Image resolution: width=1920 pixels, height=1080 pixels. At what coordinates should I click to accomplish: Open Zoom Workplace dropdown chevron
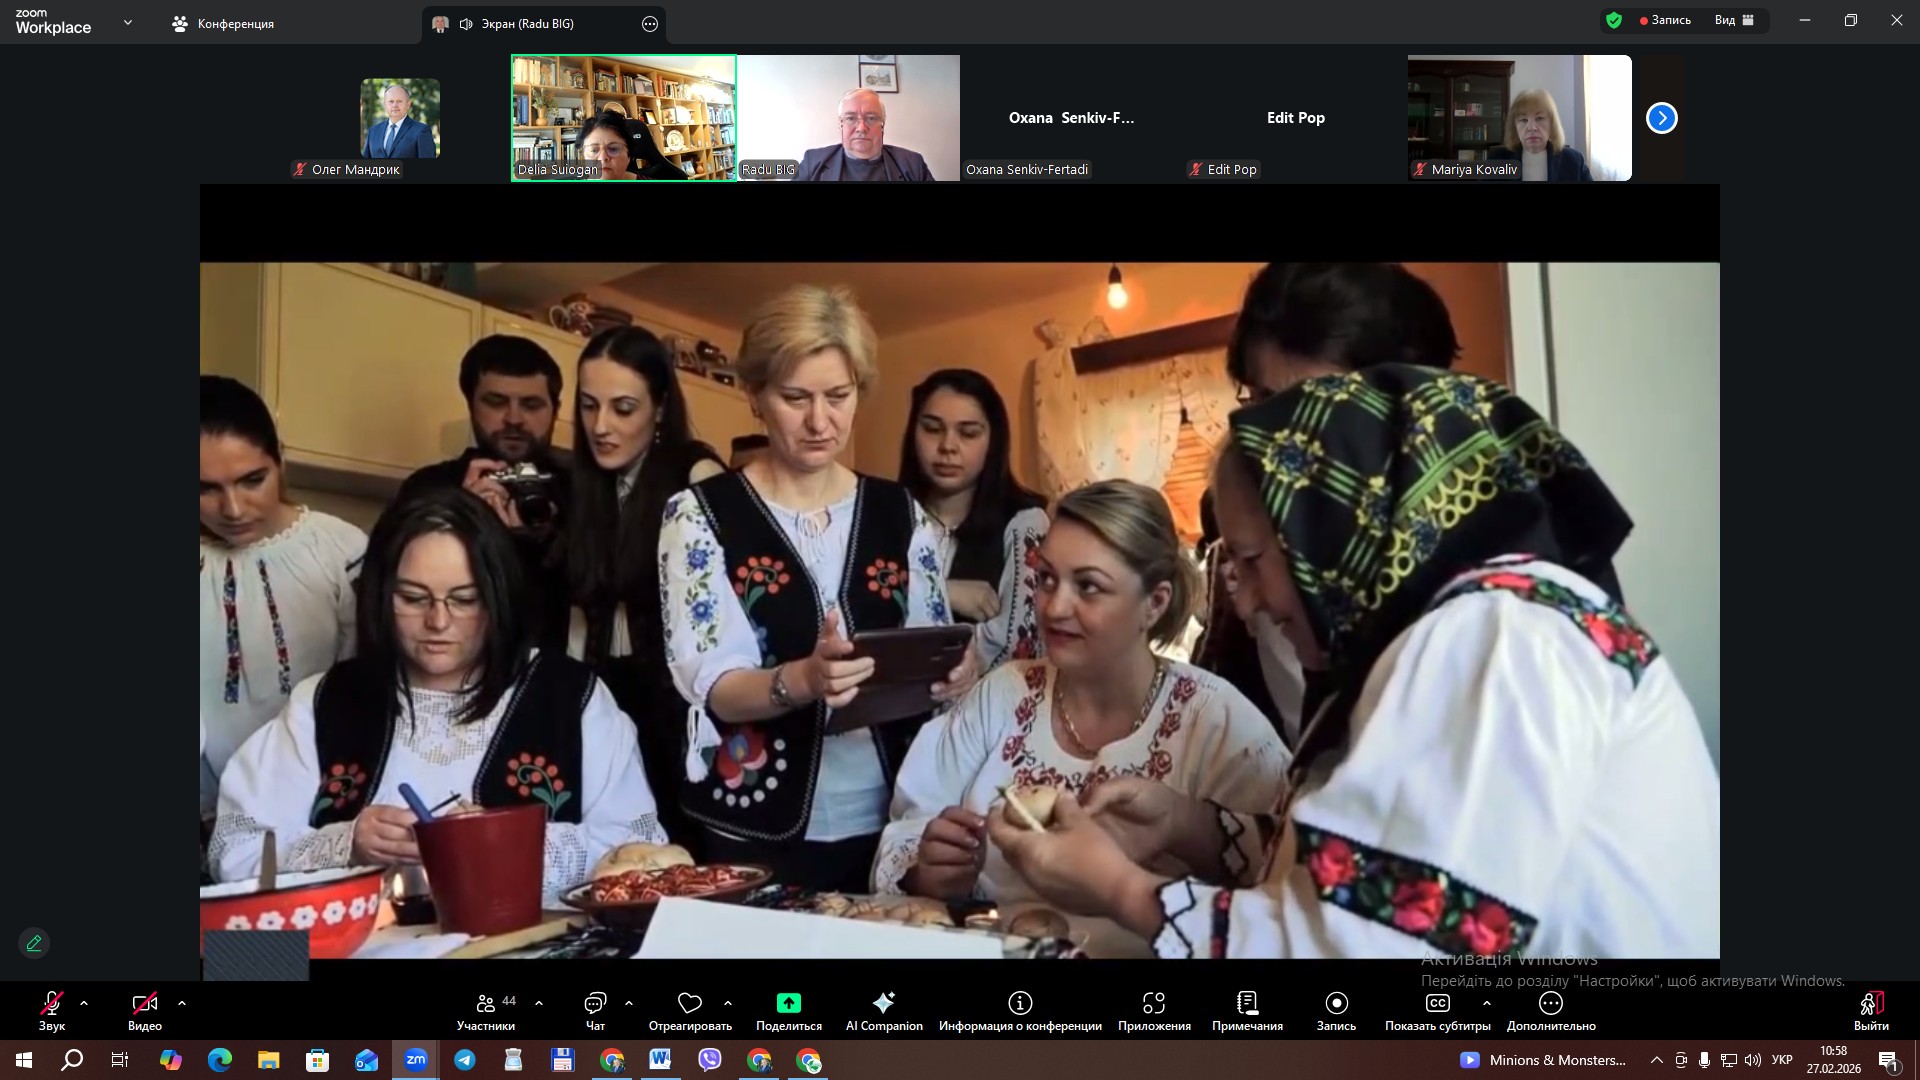[127, 22]
